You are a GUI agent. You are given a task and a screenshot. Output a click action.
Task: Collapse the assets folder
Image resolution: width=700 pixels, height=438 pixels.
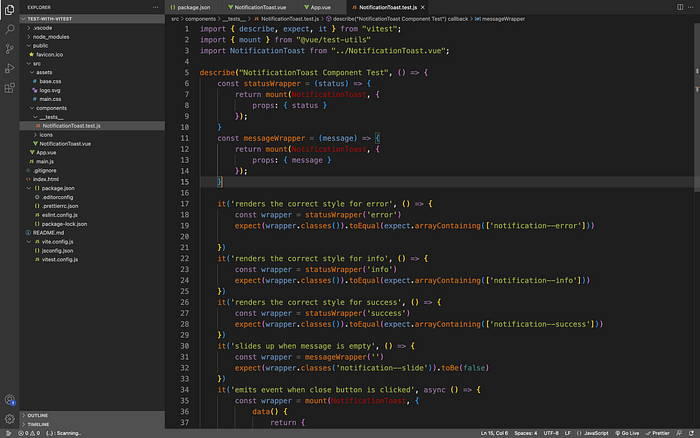point(92,72)
